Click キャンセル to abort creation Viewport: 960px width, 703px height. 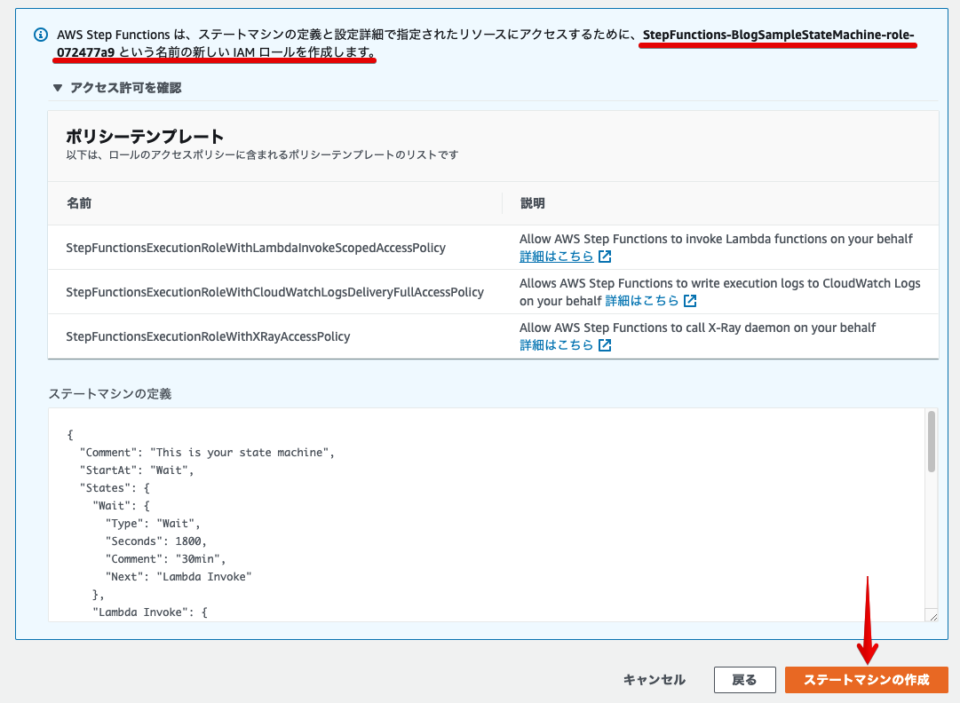pos(654,679)
